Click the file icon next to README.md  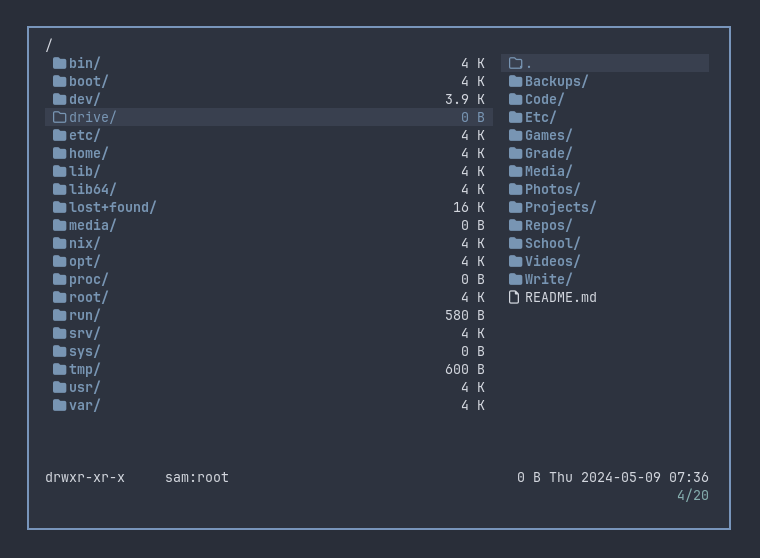coord(514,297)
